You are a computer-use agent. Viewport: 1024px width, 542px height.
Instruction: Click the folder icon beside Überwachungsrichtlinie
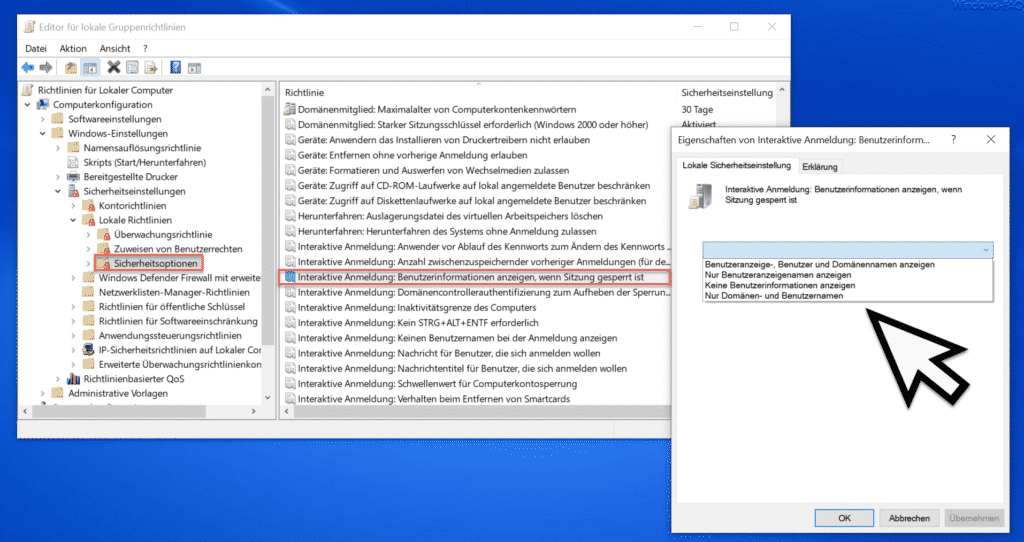click(x=104, y=234)
